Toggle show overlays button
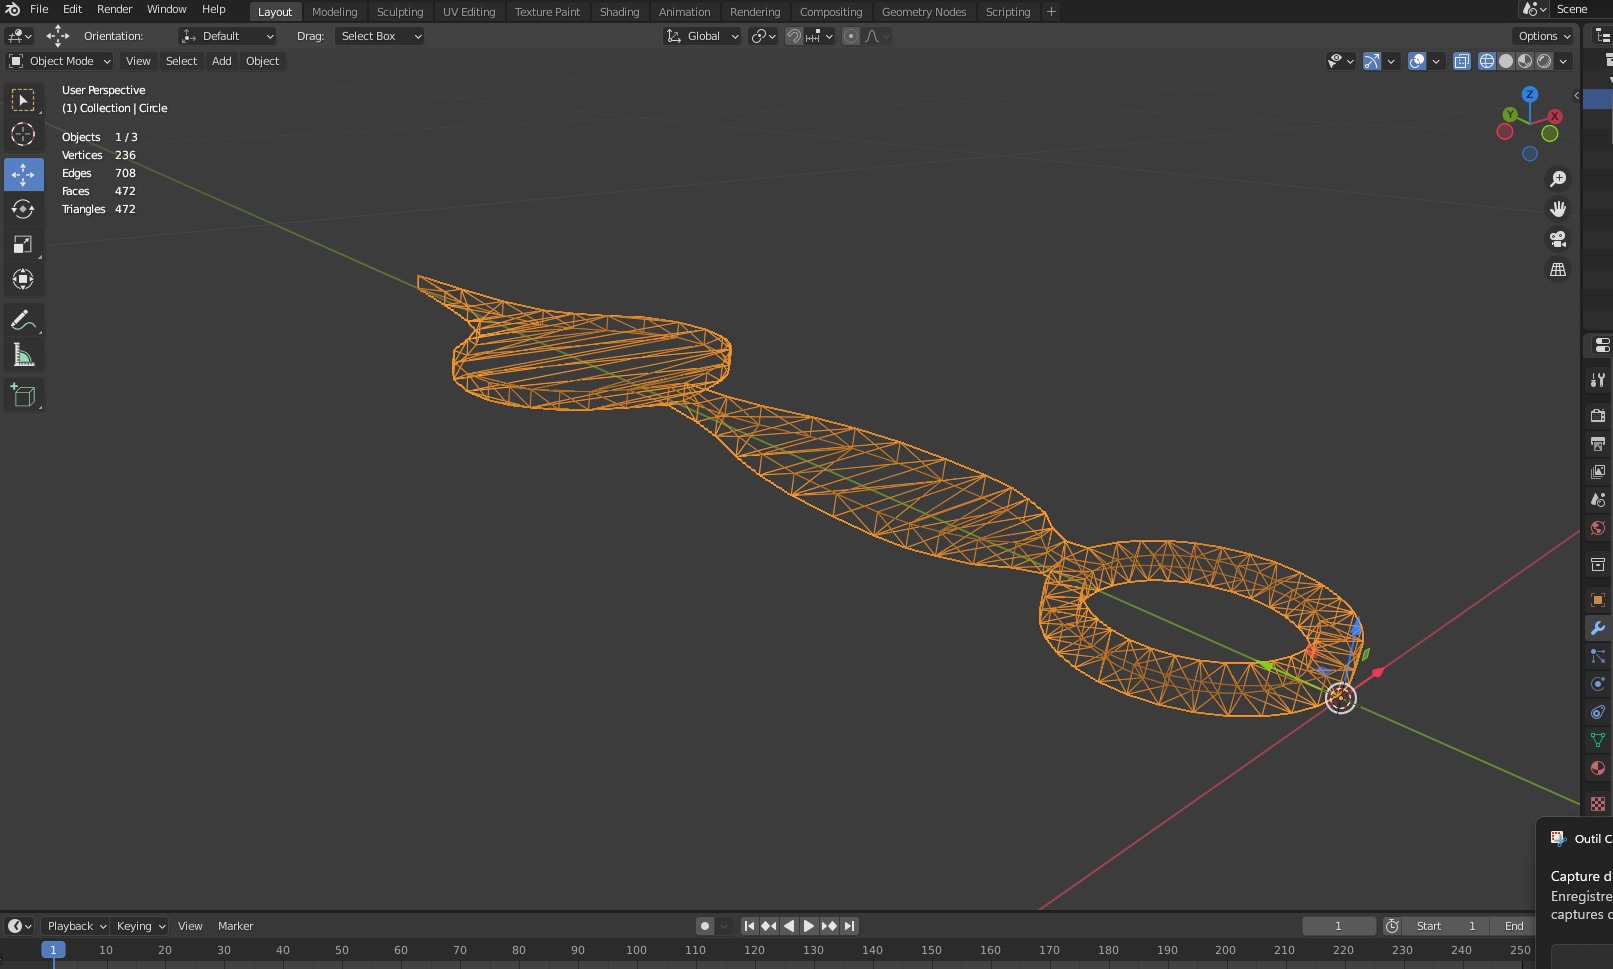Viewport: 1613px width, 969px height. [x=1417, y=61]
